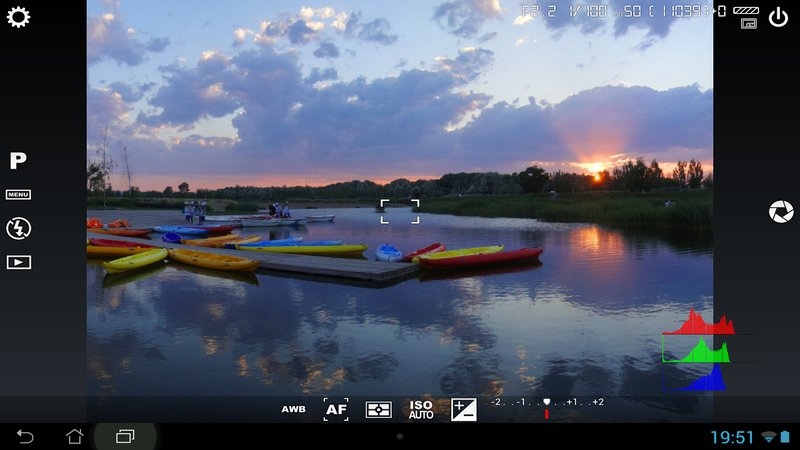
Task: Change the metering mode icon
Action: 379,410
